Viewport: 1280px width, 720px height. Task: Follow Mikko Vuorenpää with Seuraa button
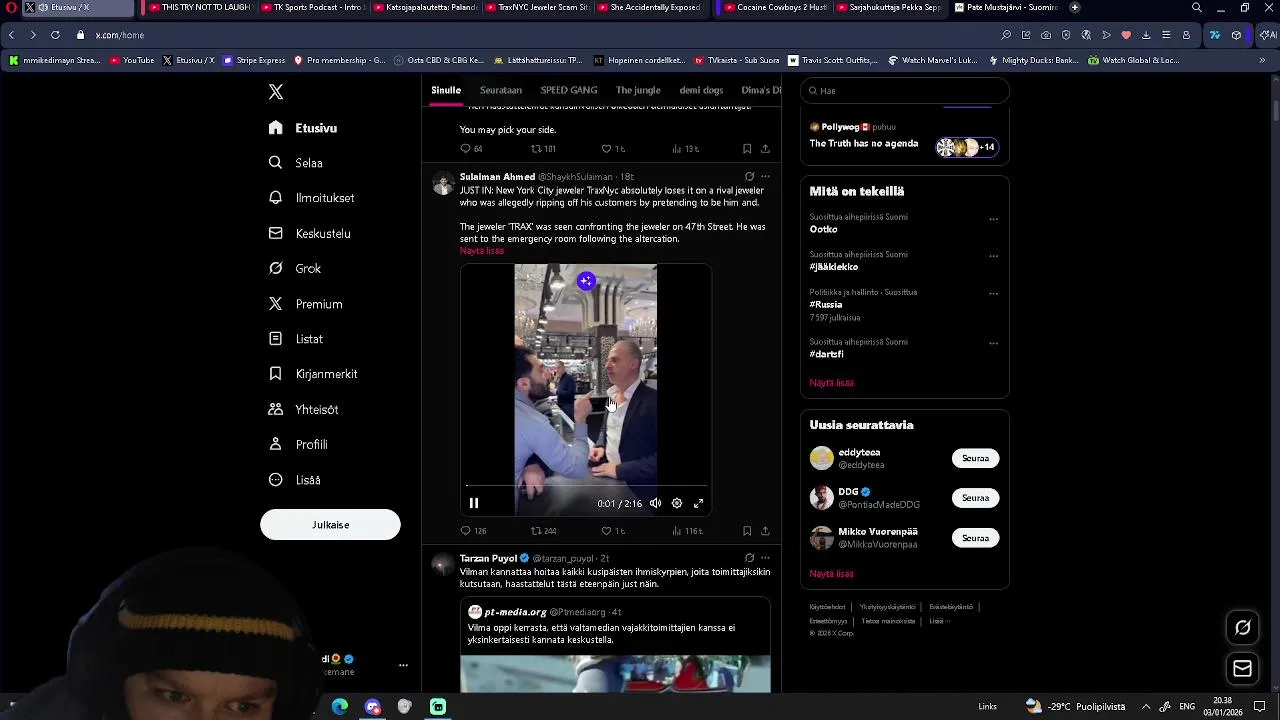point(975,538)
